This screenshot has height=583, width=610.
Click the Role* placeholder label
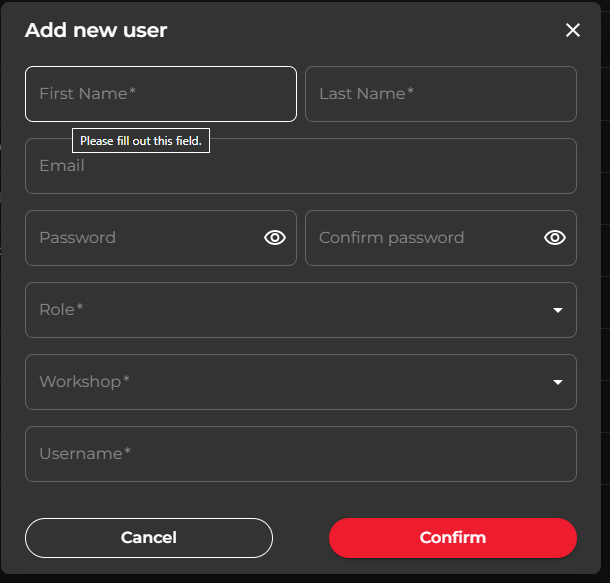point(61,310)
